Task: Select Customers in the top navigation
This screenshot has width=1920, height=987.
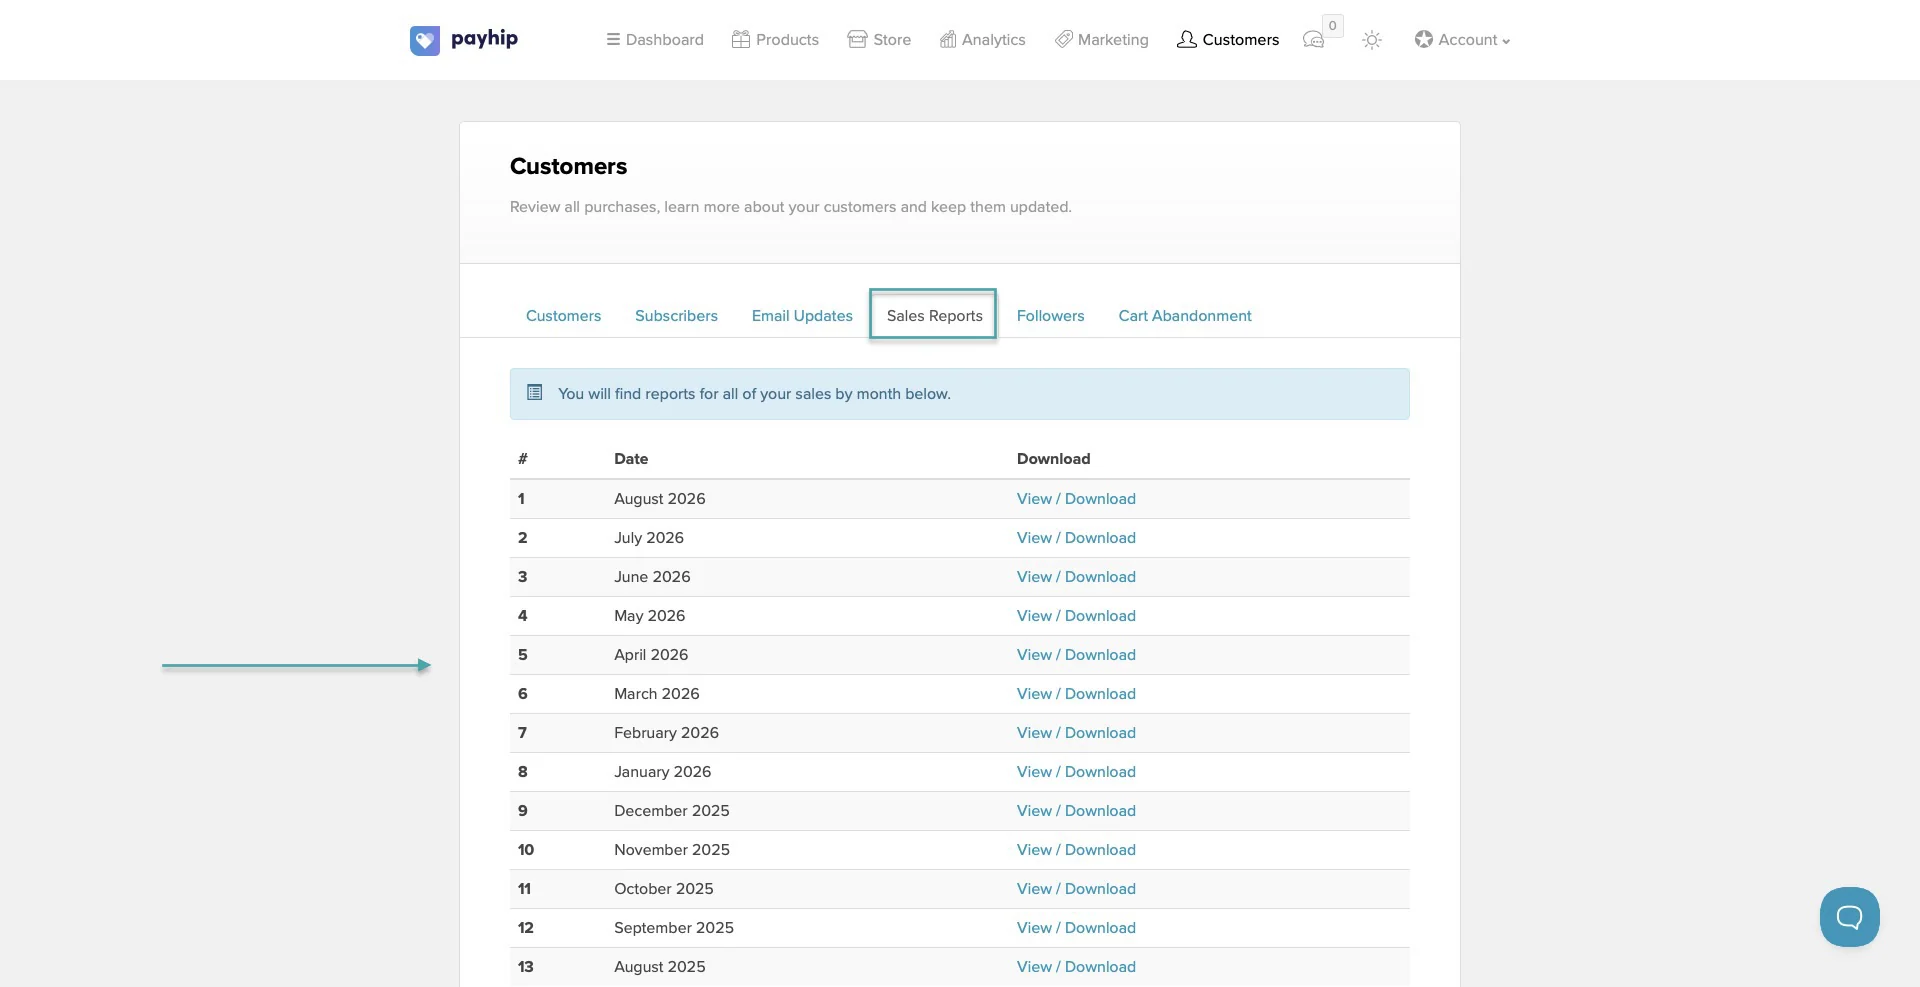Action: pyautogui.click(x=1228, y=40)
